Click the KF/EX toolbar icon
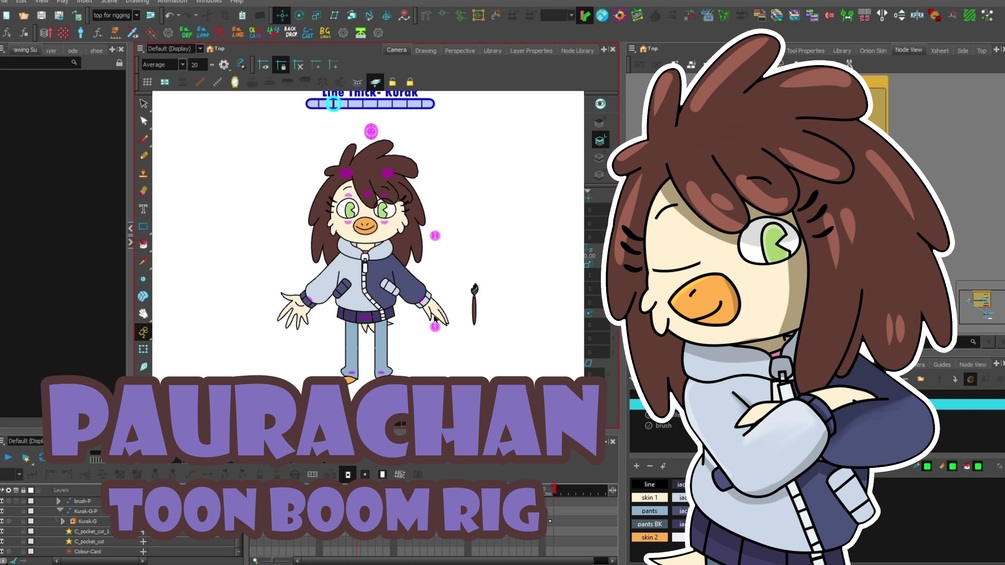 click(x=917, y=15)
